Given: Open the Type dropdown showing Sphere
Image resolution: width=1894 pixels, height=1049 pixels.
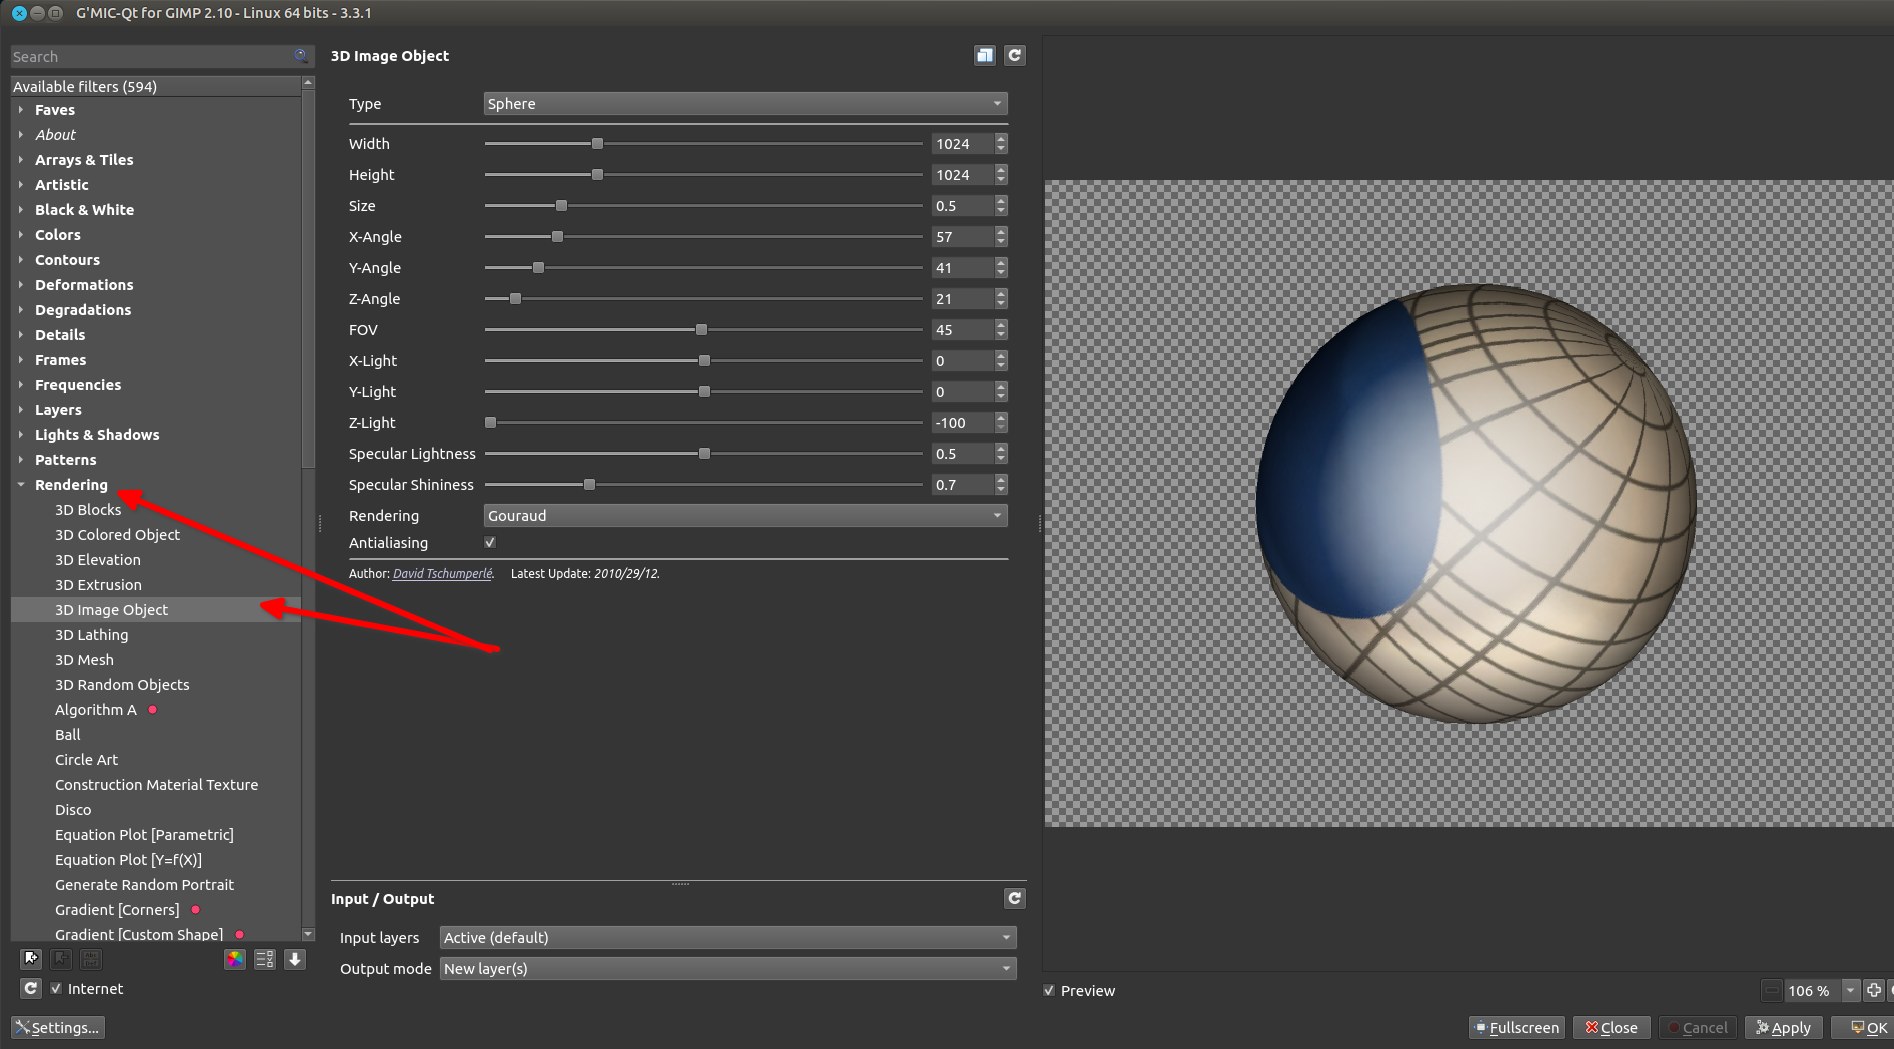Looking at the screenshot, I should 745,104.
